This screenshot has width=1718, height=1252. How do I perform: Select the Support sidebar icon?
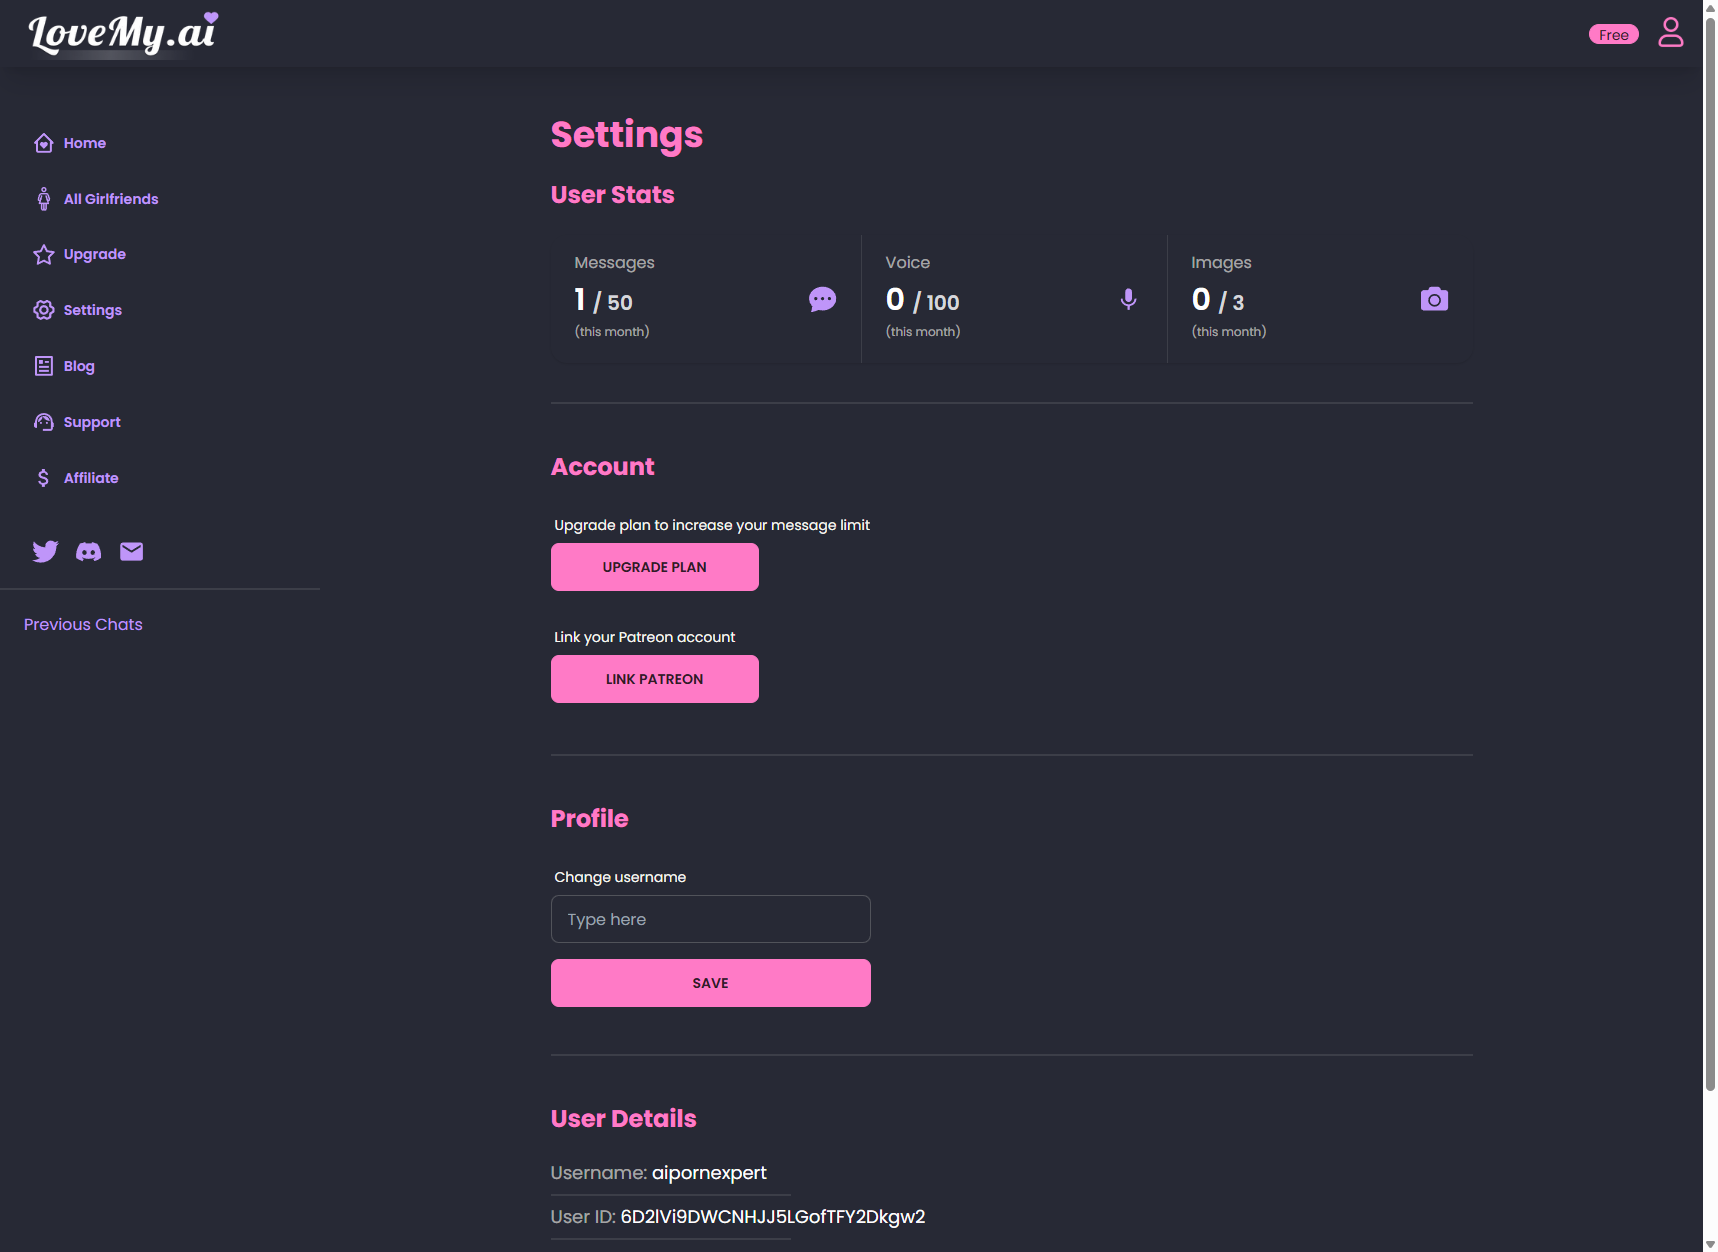44,422
